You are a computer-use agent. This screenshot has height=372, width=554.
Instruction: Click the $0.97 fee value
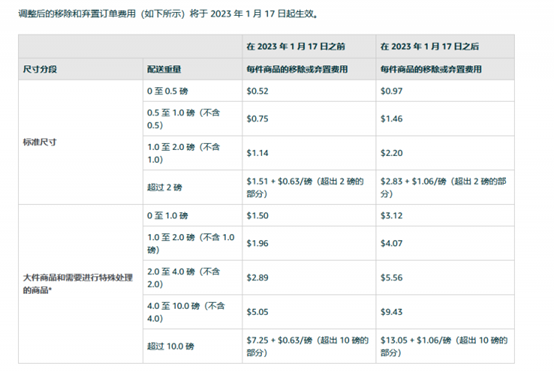[391, 91]
